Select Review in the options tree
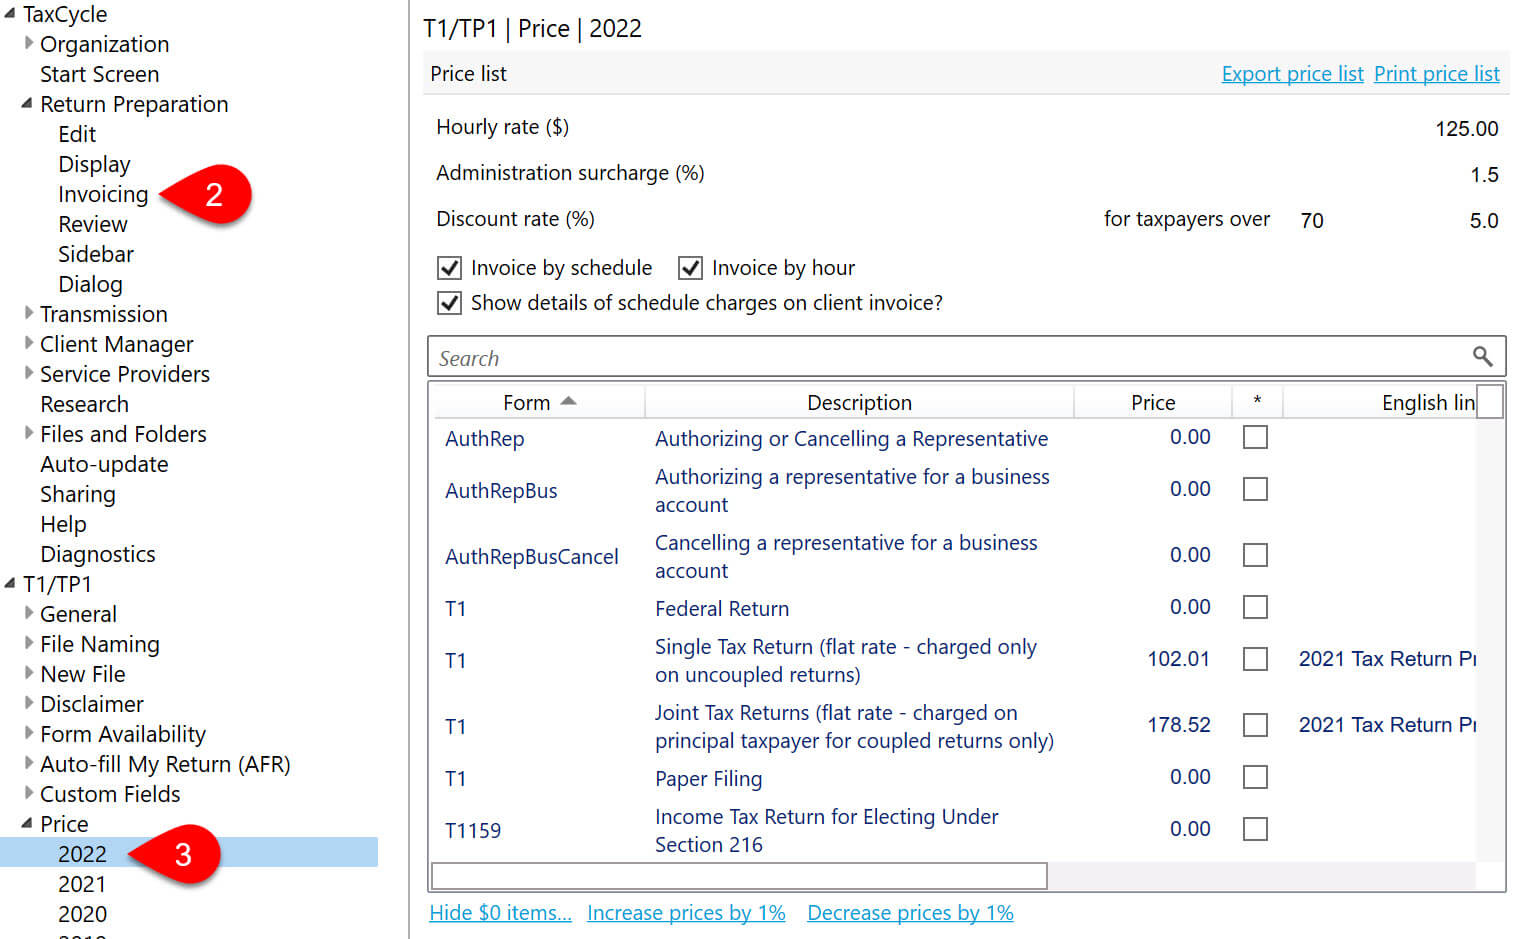 coord(92,224)
